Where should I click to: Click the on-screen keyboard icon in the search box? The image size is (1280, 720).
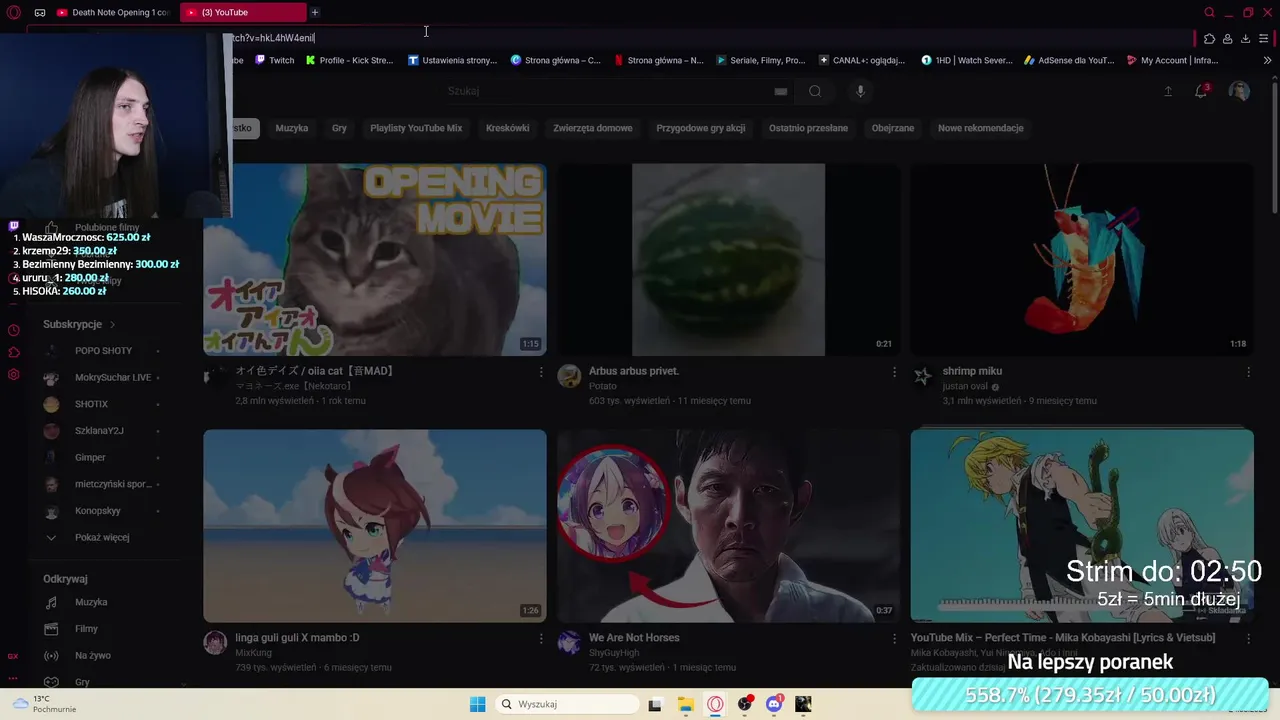(781, 91)
